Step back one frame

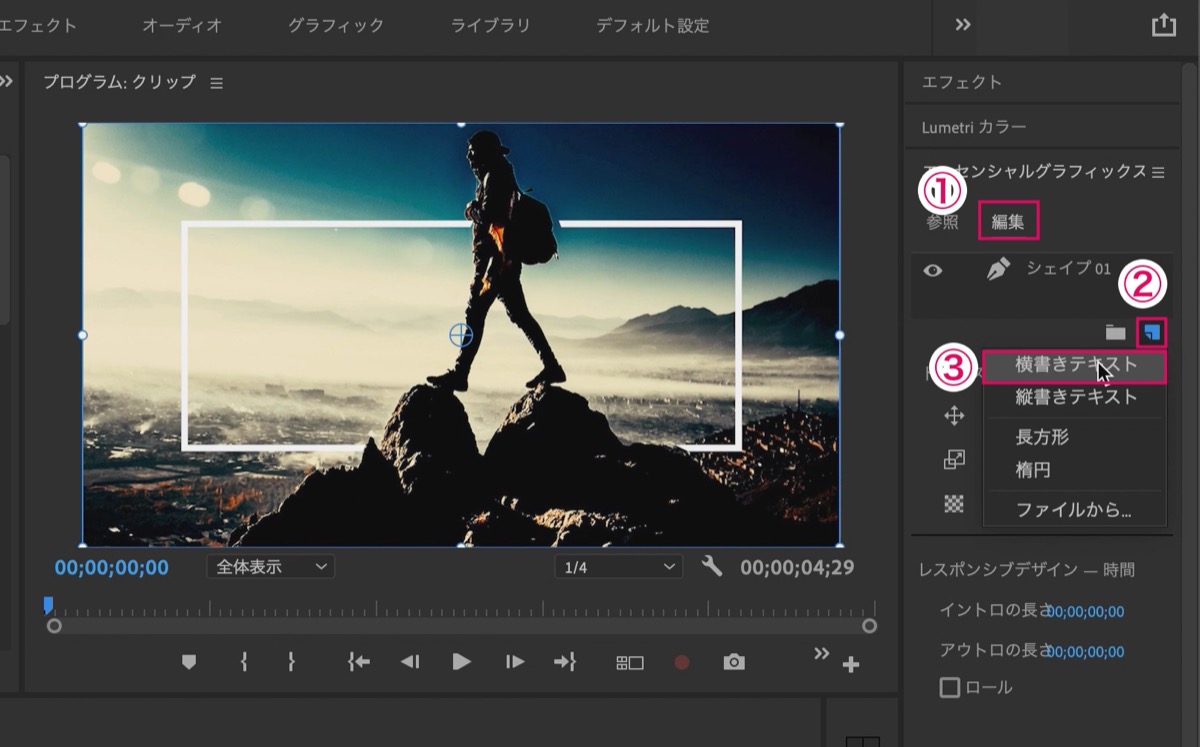(x=410, y=662)
